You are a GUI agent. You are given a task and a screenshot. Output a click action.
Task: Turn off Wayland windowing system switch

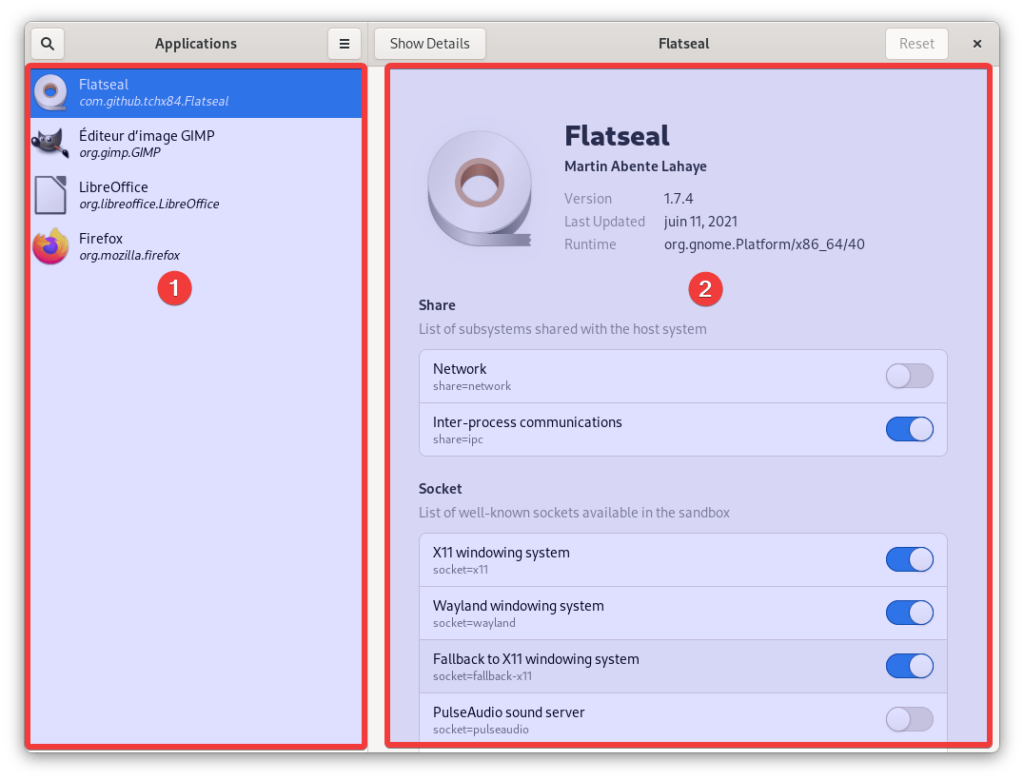(x=909, y=613)
